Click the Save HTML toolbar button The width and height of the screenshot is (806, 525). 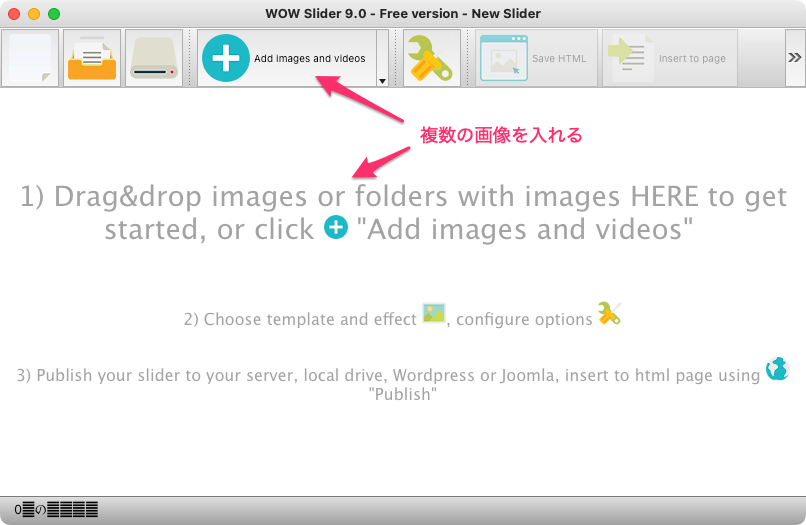[536, 58]
